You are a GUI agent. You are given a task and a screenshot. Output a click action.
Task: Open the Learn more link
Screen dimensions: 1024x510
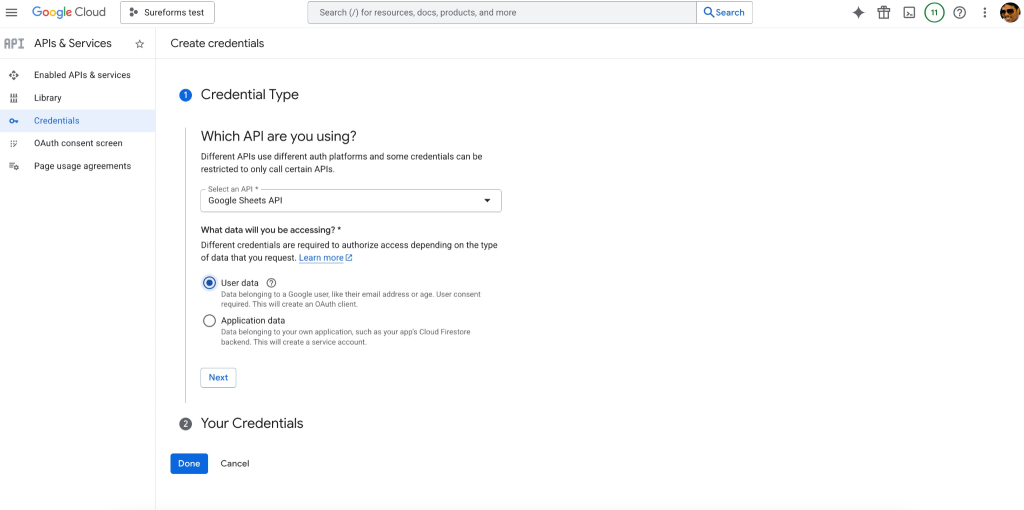[x=325, y=258]
